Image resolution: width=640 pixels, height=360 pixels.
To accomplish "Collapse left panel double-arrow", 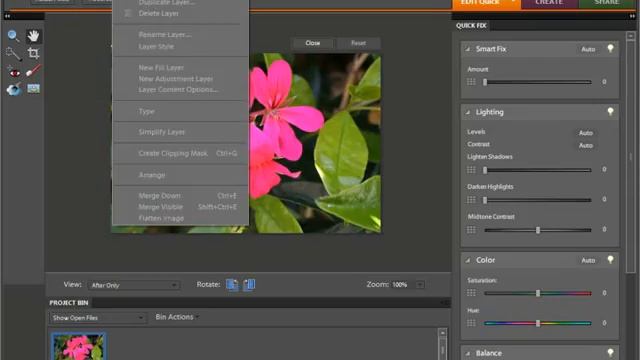I will (x=7, y=16).
